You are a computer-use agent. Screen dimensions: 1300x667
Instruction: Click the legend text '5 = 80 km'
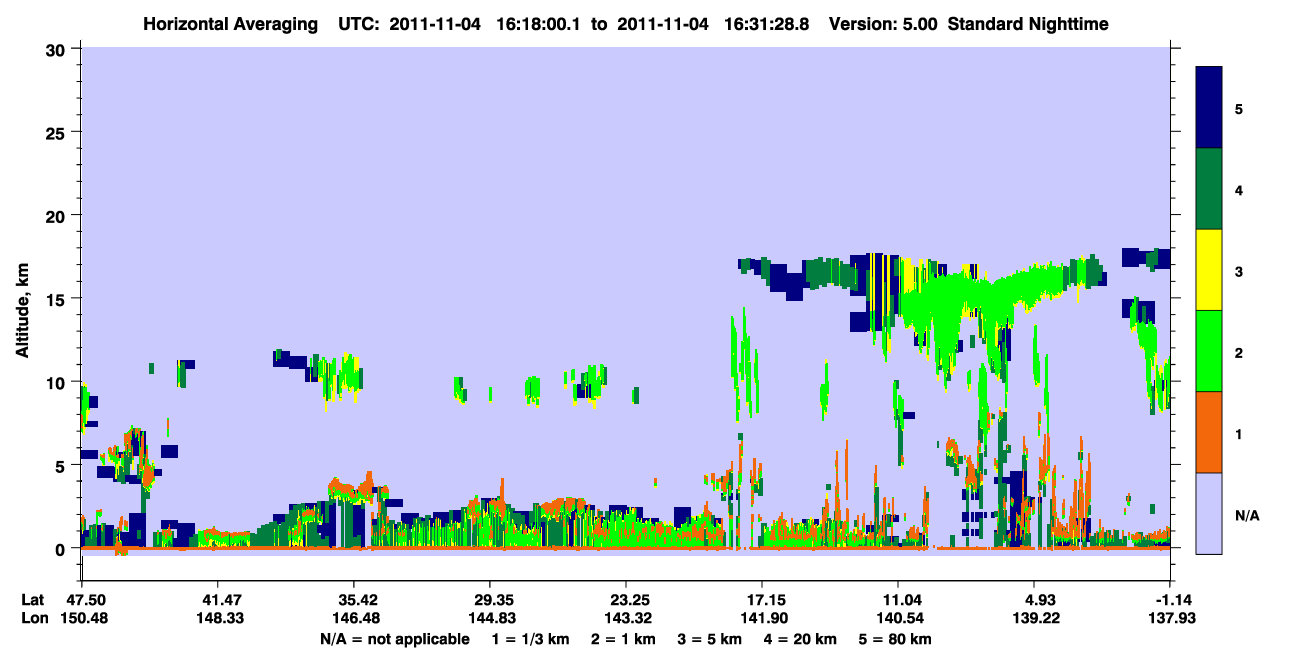click(x=896, y=639)
